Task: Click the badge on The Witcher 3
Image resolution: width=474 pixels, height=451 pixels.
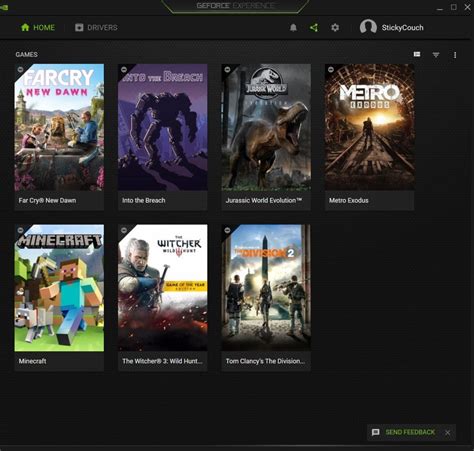Action: point(124,230)
